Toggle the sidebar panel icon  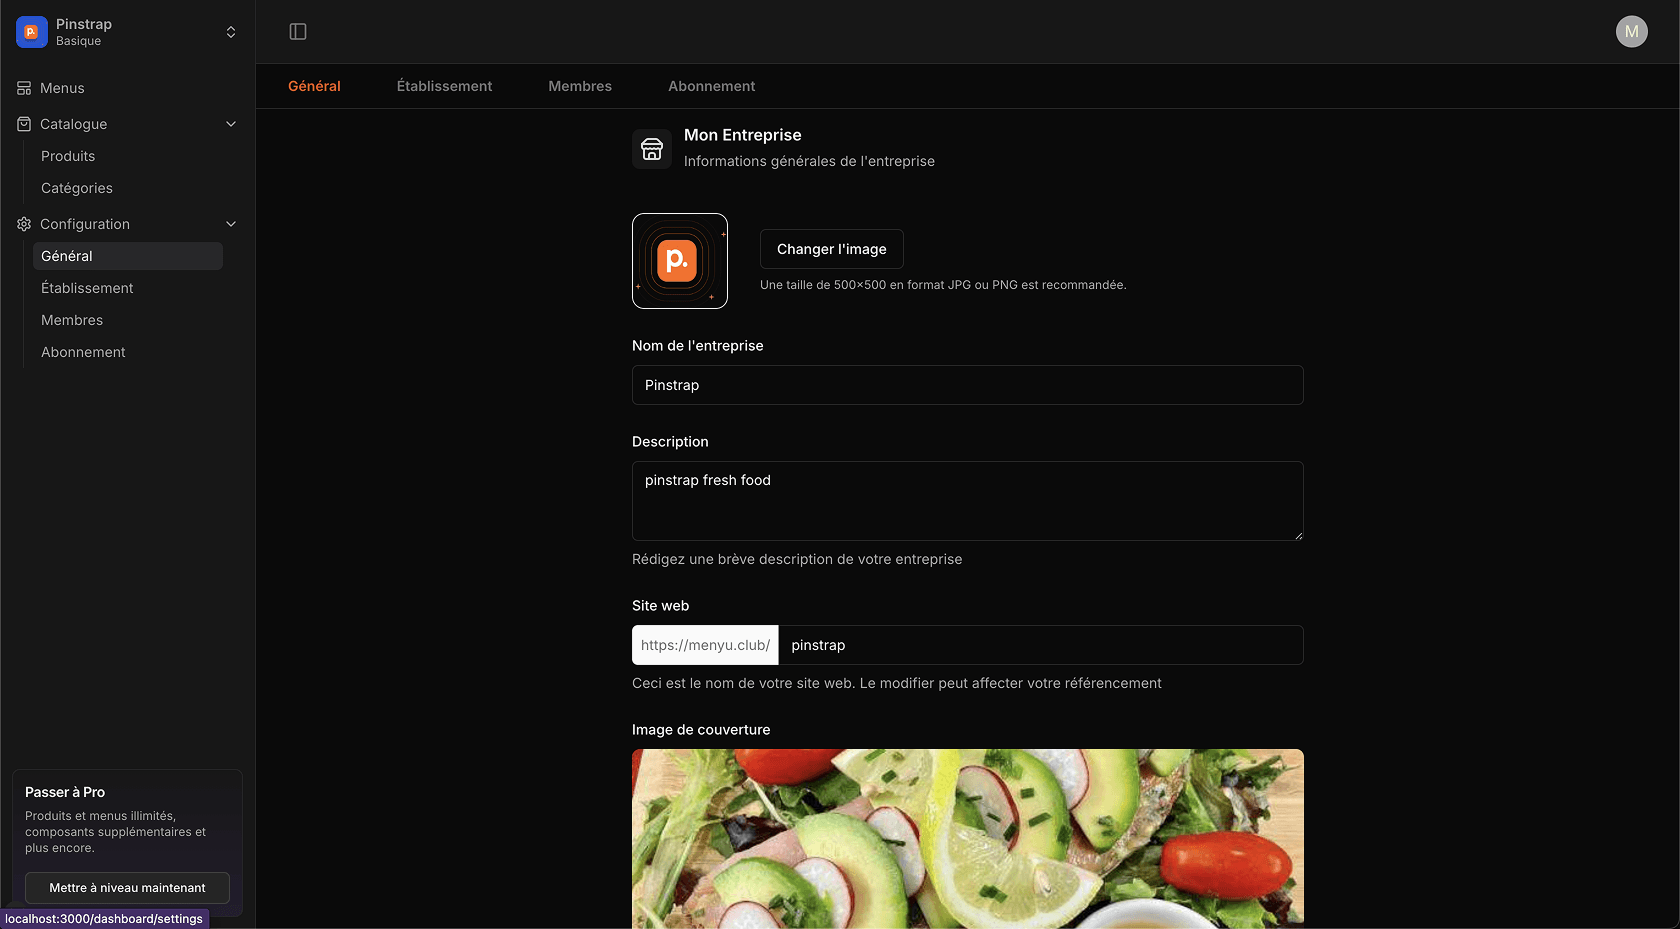(x=298, y=32)
